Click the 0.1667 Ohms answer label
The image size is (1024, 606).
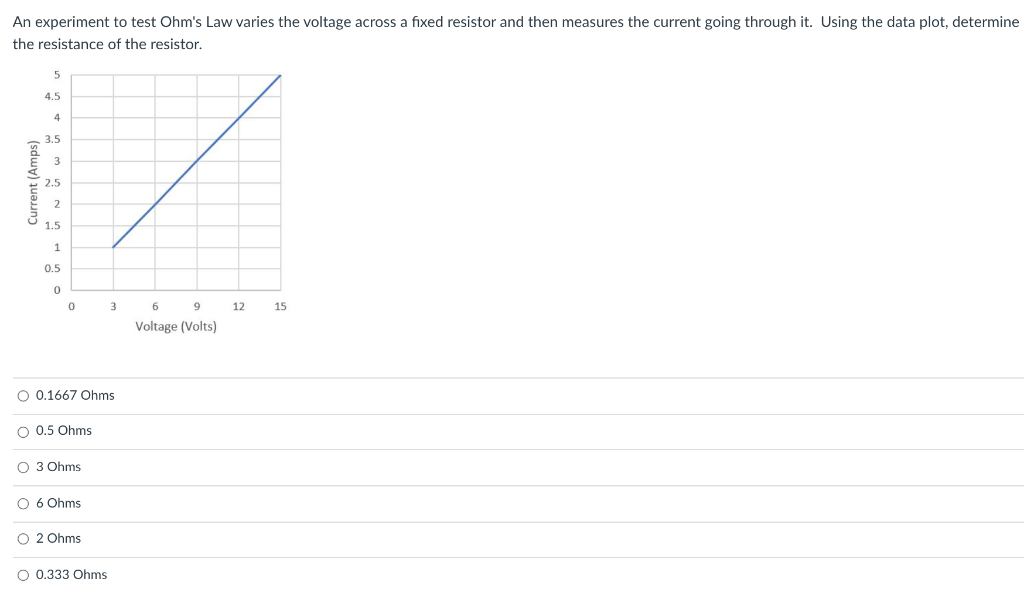[74, 395]
